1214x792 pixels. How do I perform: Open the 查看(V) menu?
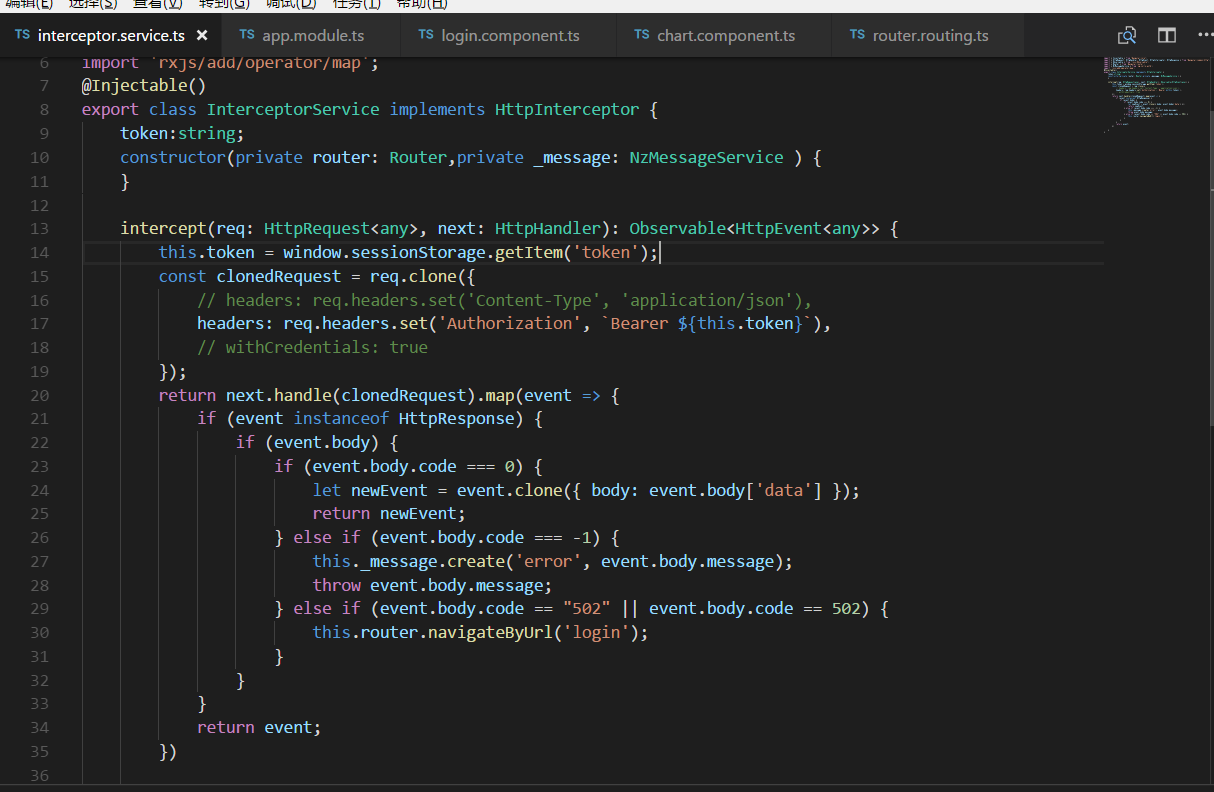pos(158,4)
